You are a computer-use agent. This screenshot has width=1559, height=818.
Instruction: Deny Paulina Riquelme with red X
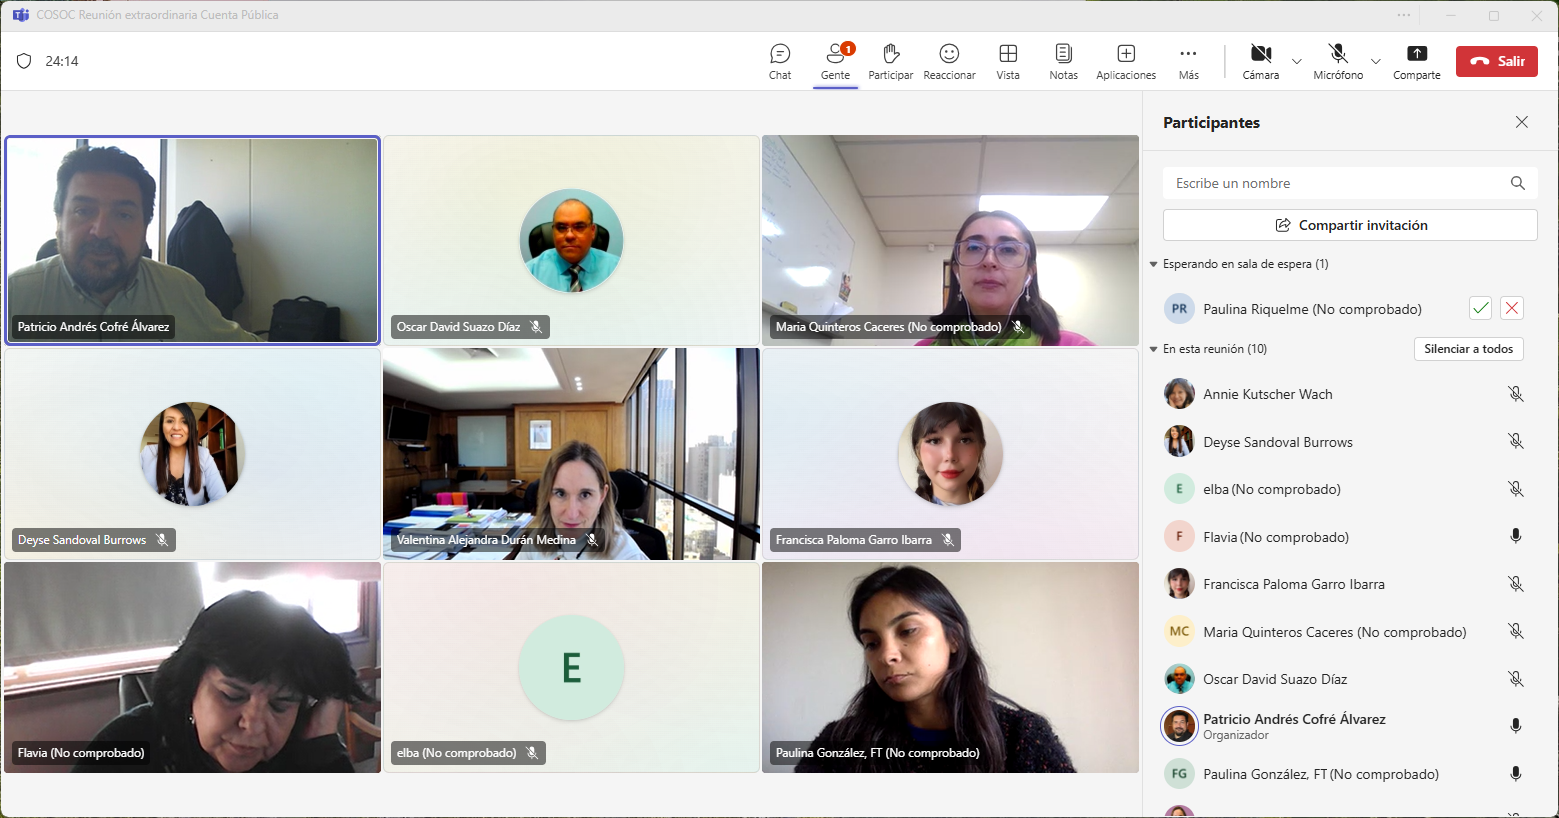[1512, 309]
